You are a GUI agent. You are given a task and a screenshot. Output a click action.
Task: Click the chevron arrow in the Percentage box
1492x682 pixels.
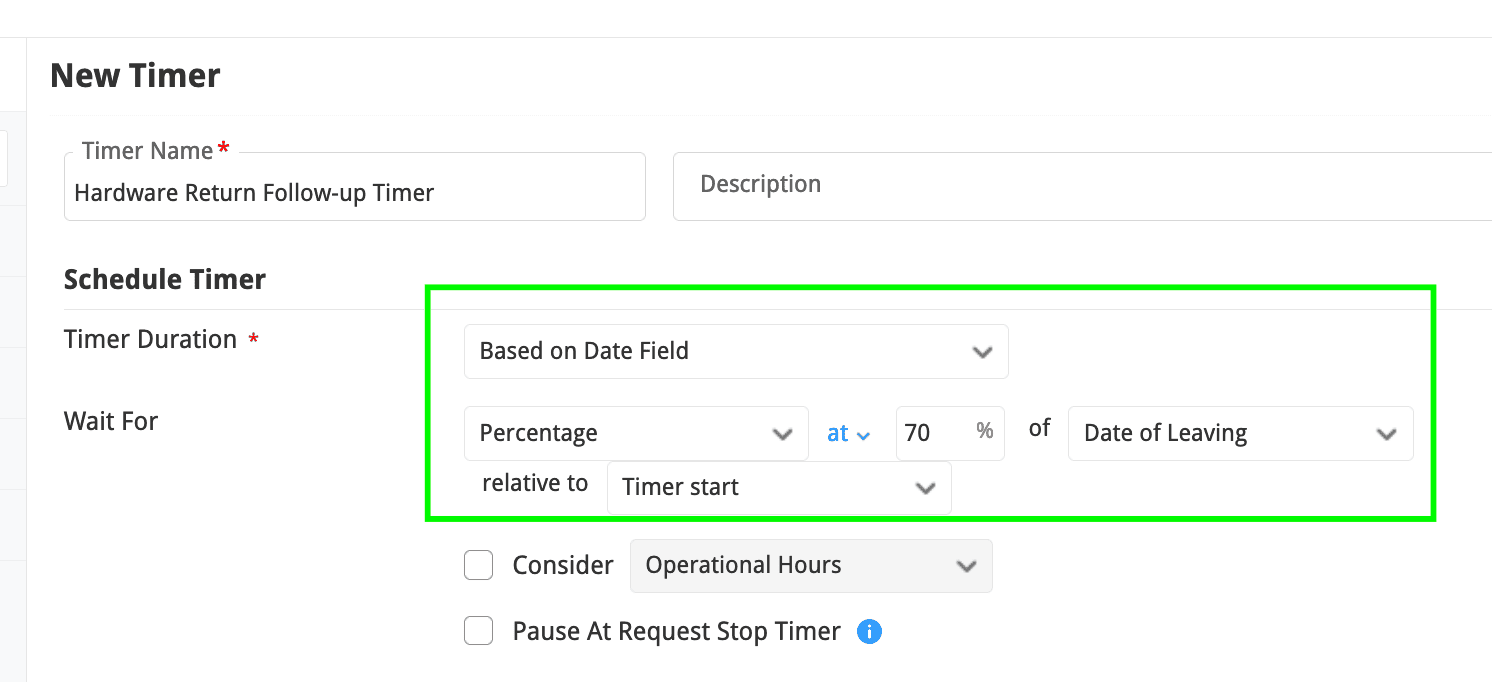click(782, 434)
